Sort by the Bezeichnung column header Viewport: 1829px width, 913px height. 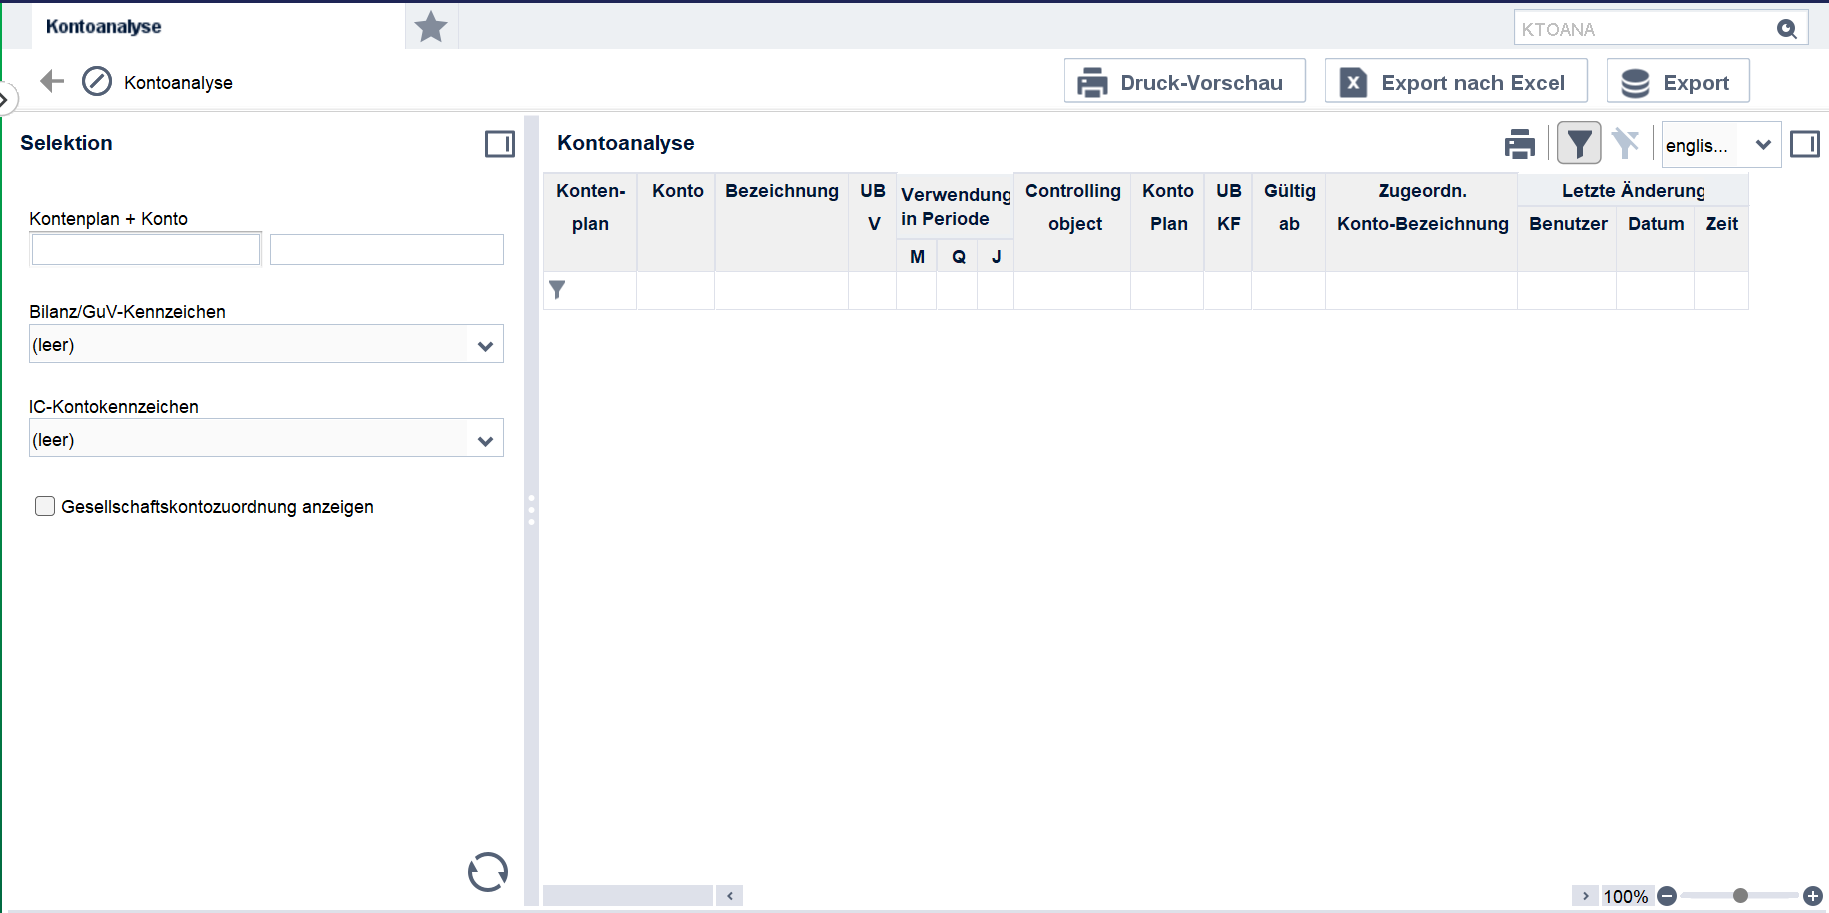click(782, 221)
